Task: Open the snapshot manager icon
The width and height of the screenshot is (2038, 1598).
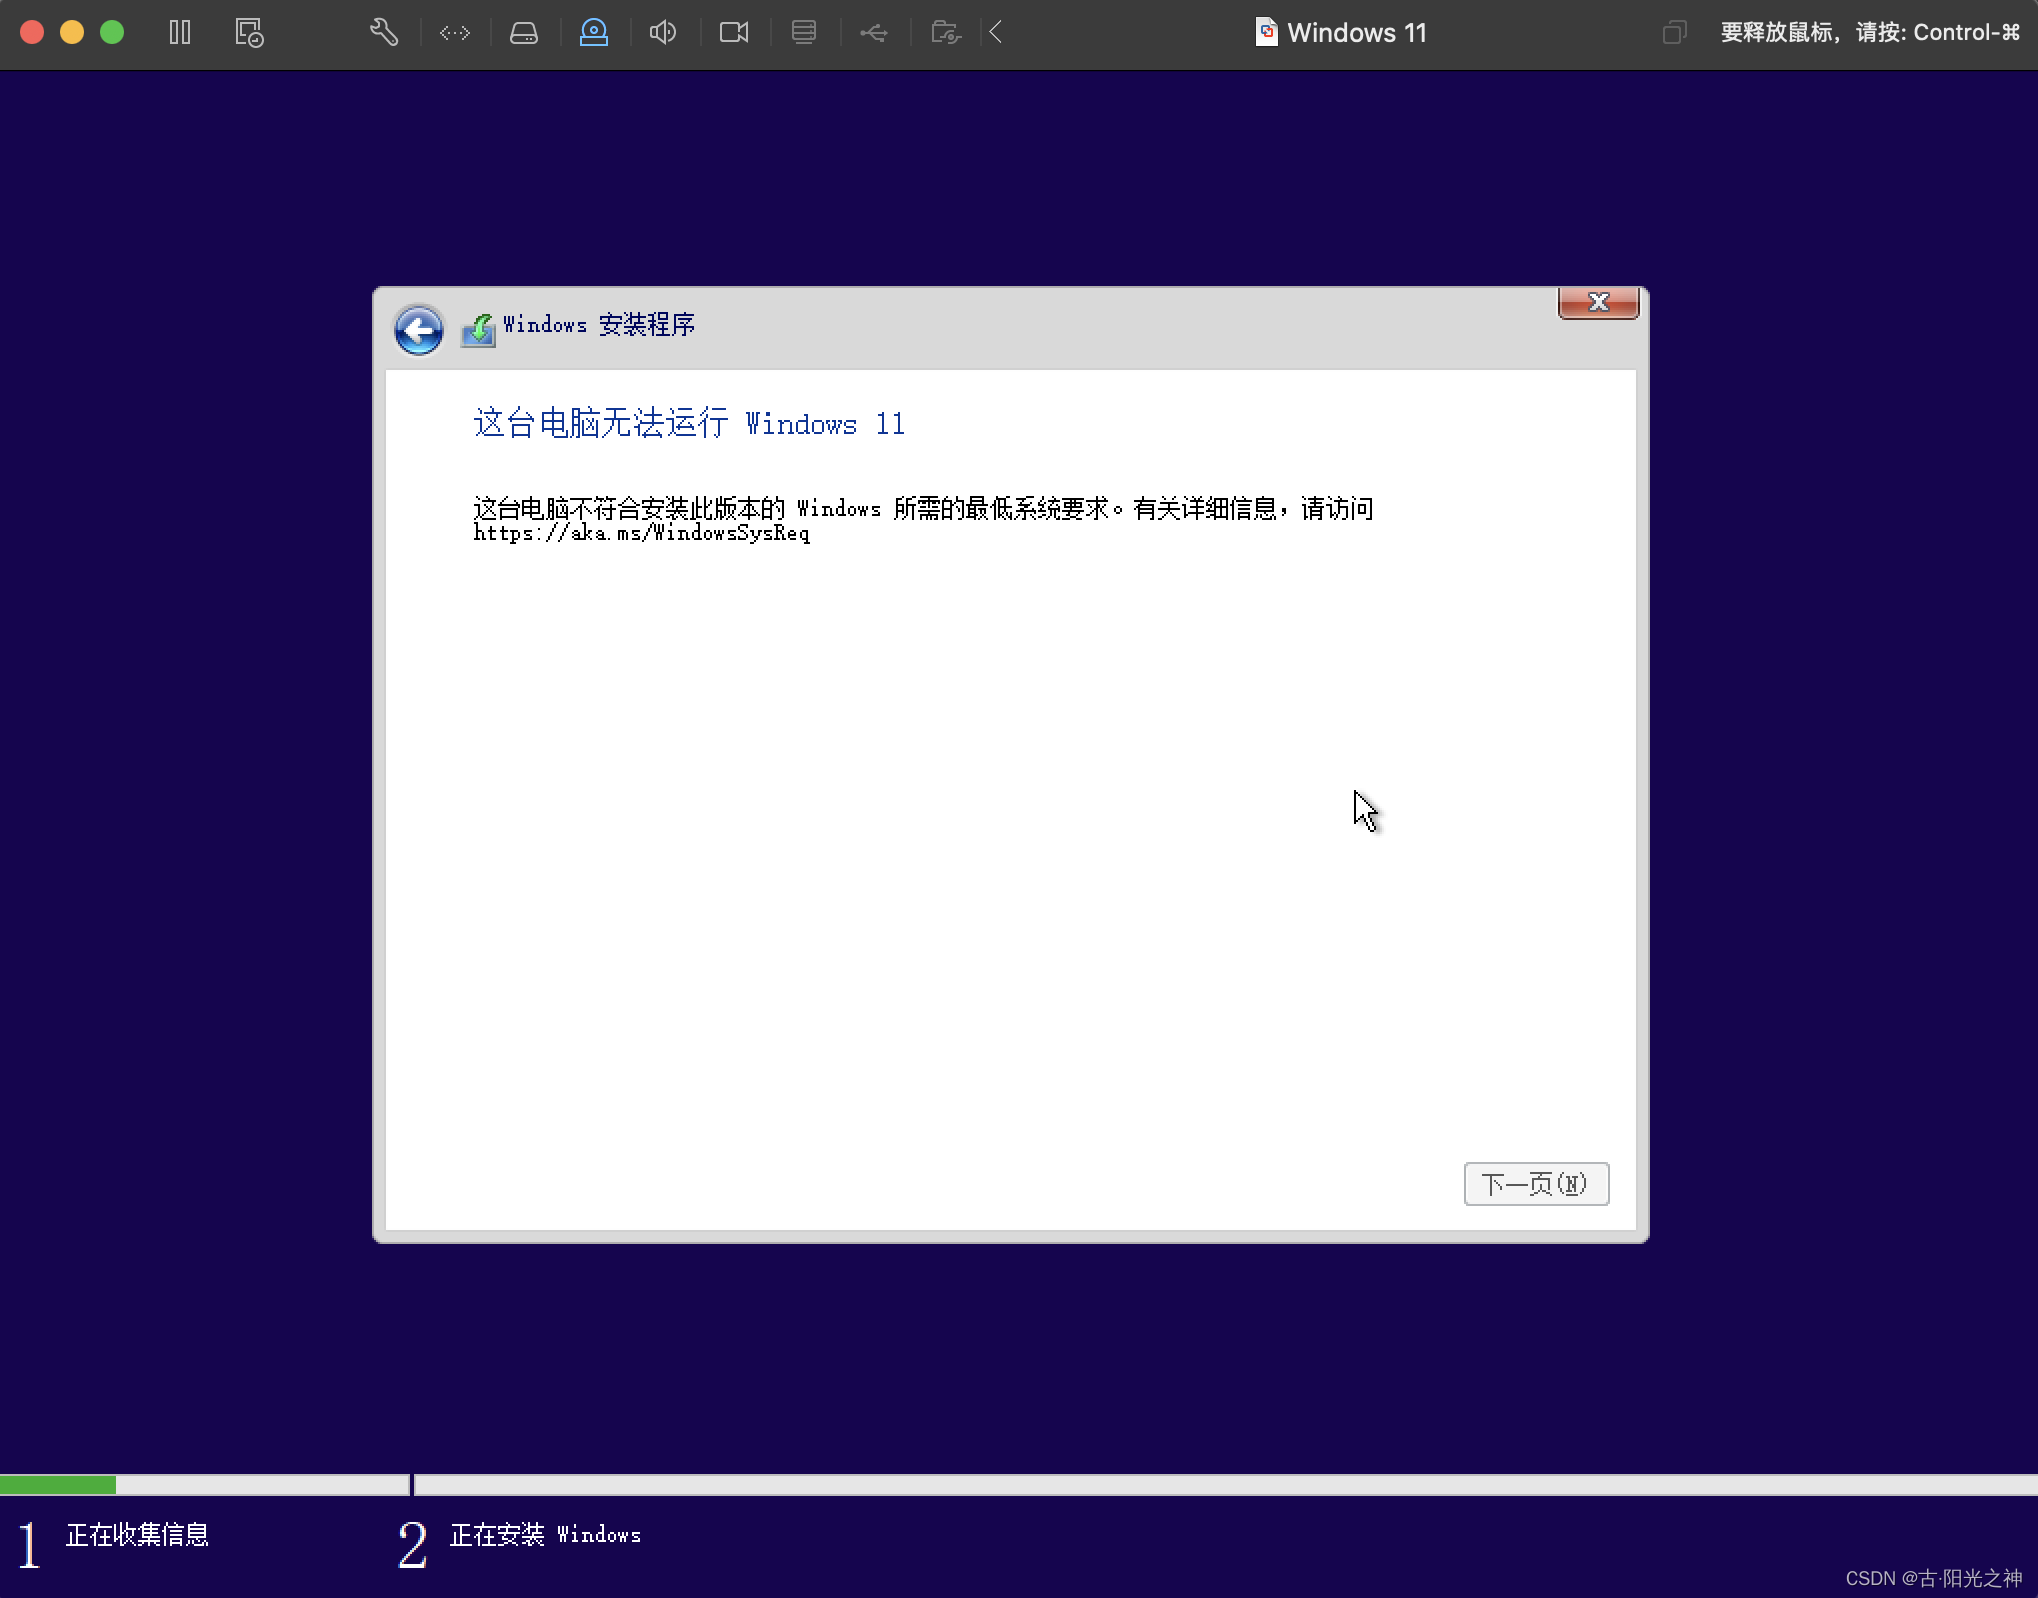Action: 249,32
